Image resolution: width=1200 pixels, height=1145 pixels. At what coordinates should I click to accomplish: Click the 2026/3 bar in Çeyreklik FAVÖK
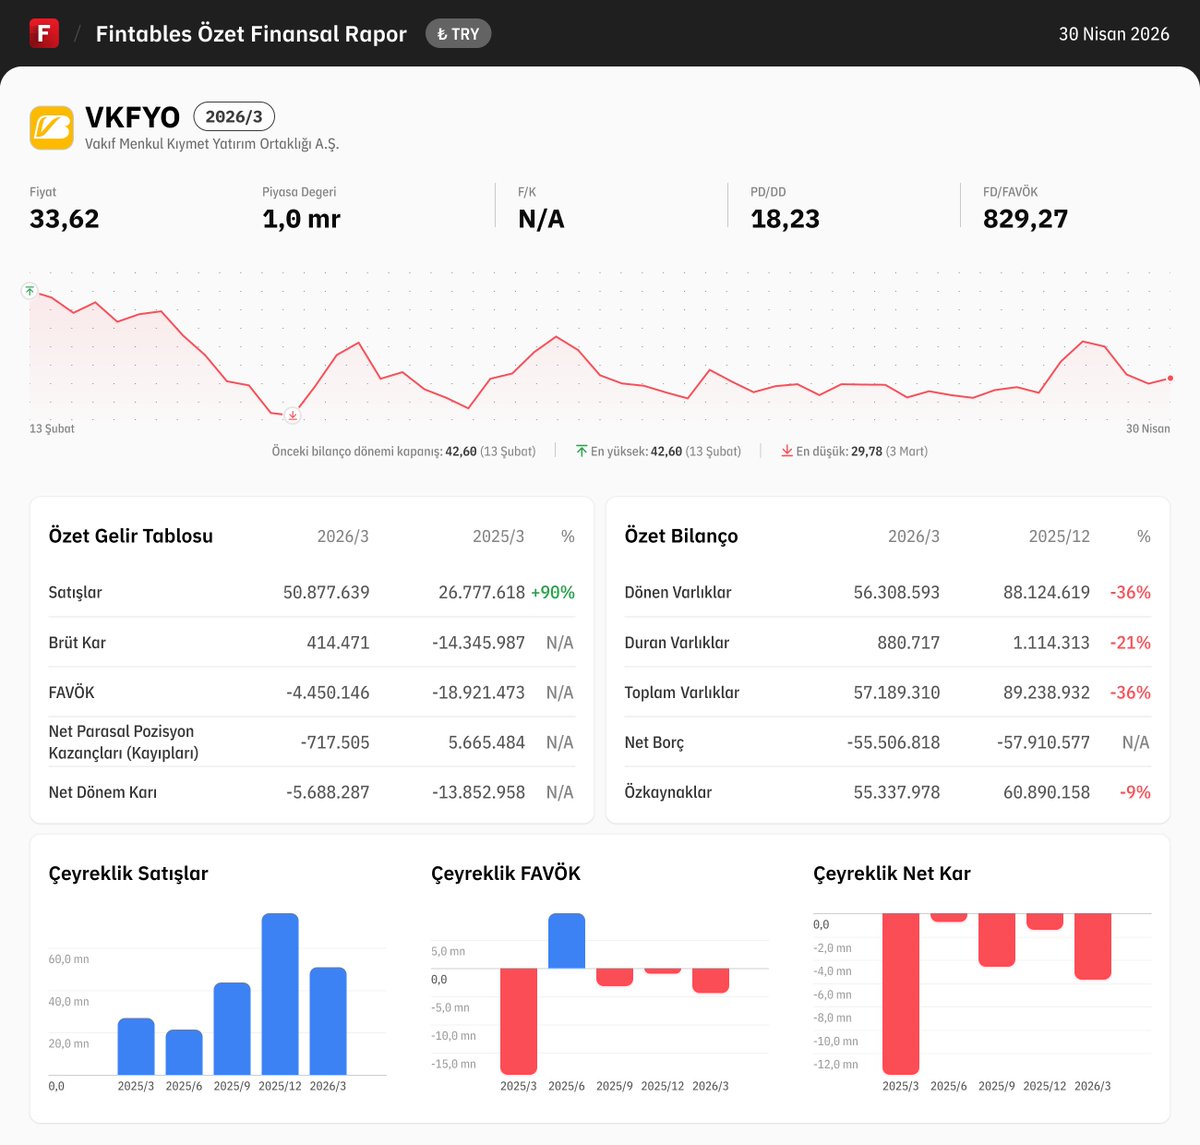(711, 980)
